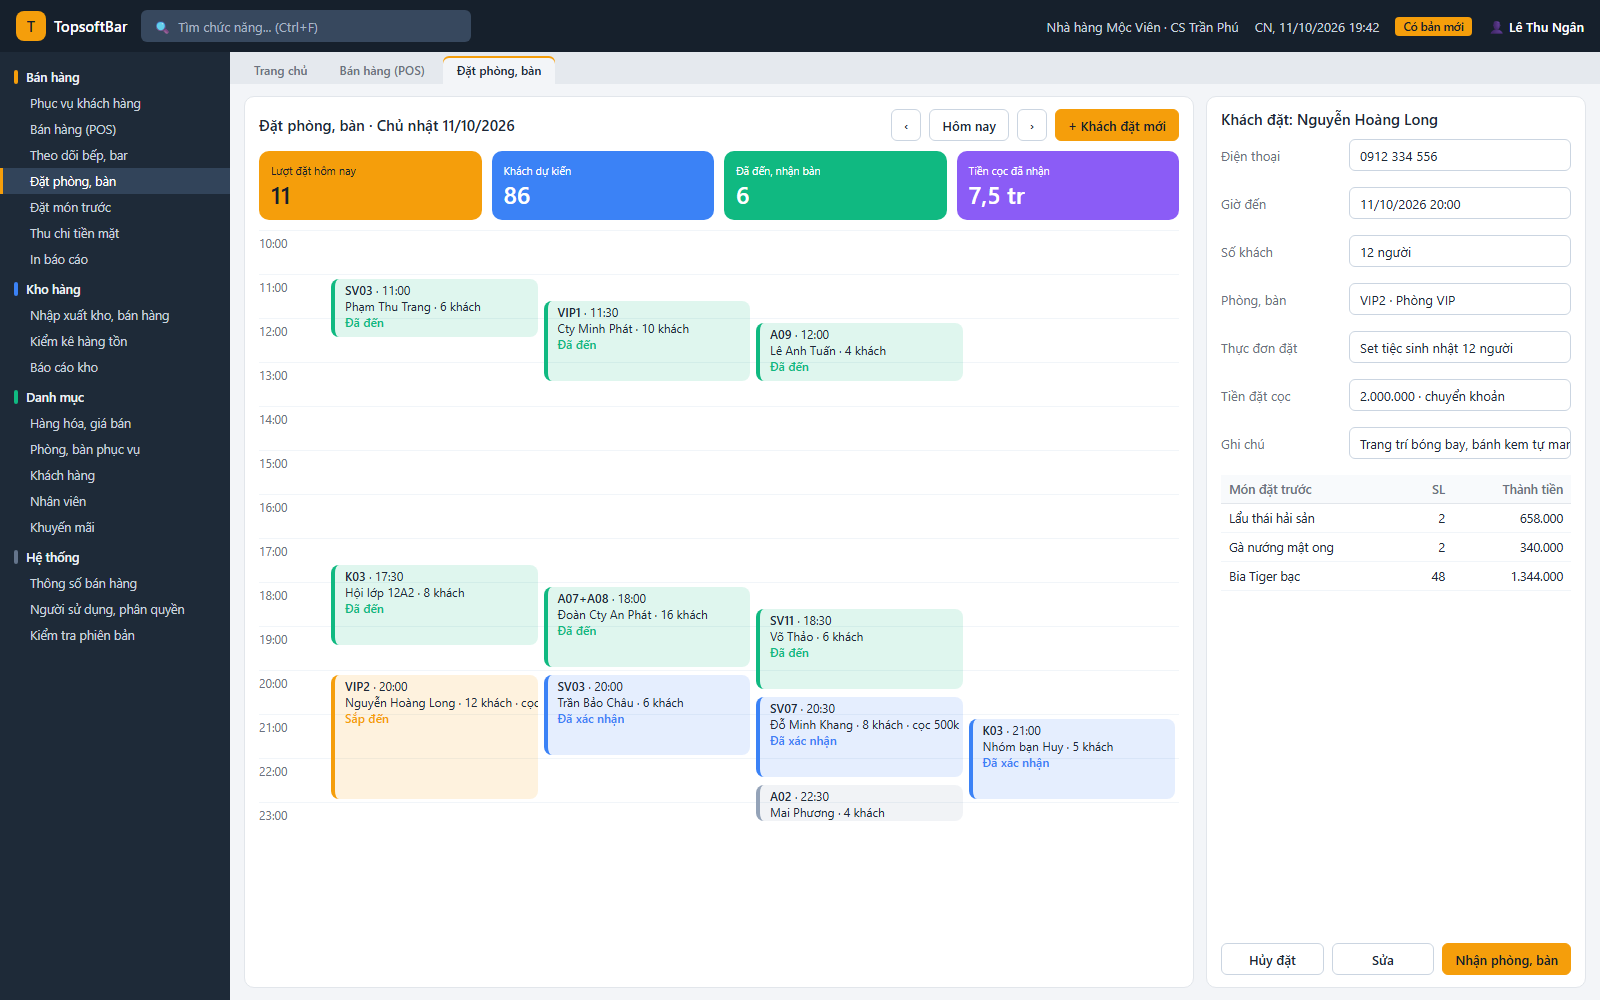Select the Lẩu thái hải sản row
1600x1000 pixels.
click(1396, 518)
